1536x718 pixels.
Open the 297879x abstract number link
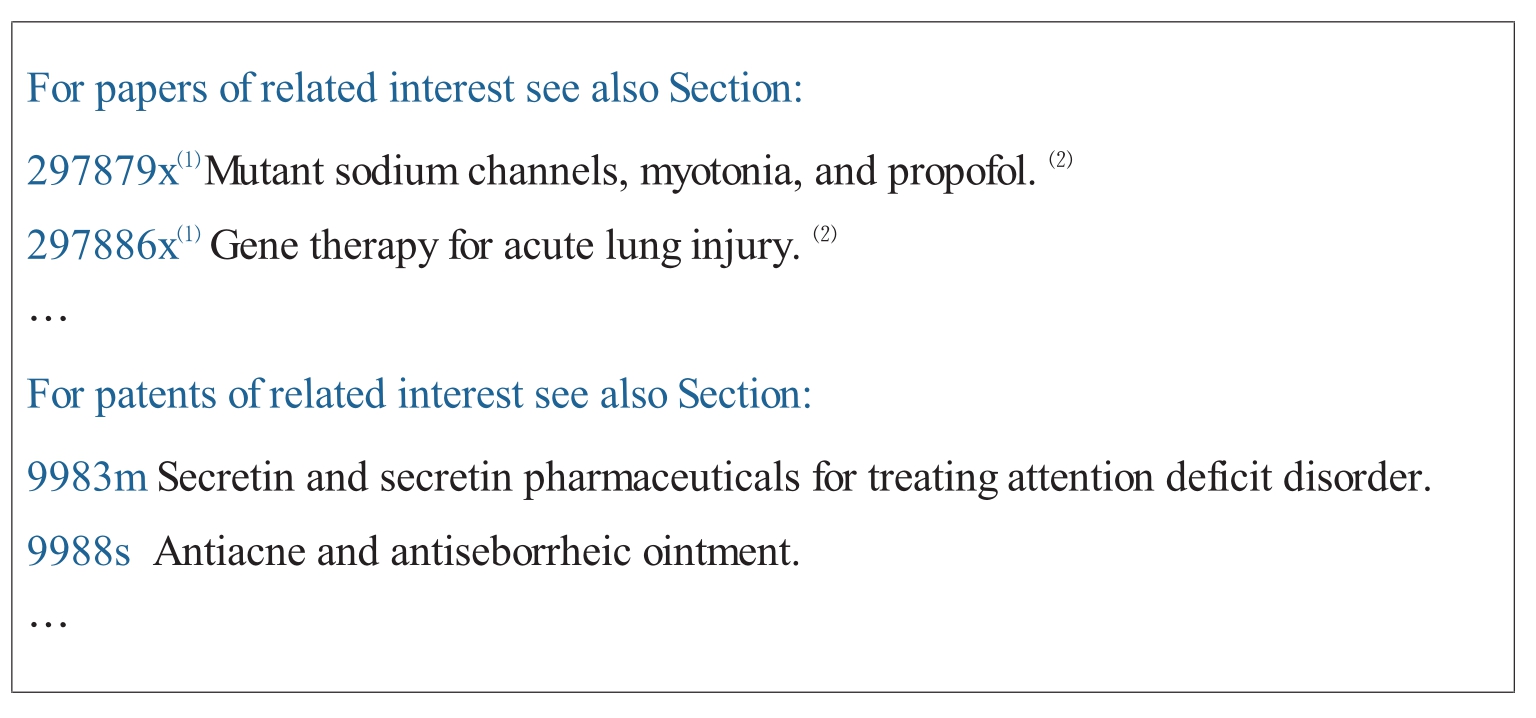tap(100, 173)
